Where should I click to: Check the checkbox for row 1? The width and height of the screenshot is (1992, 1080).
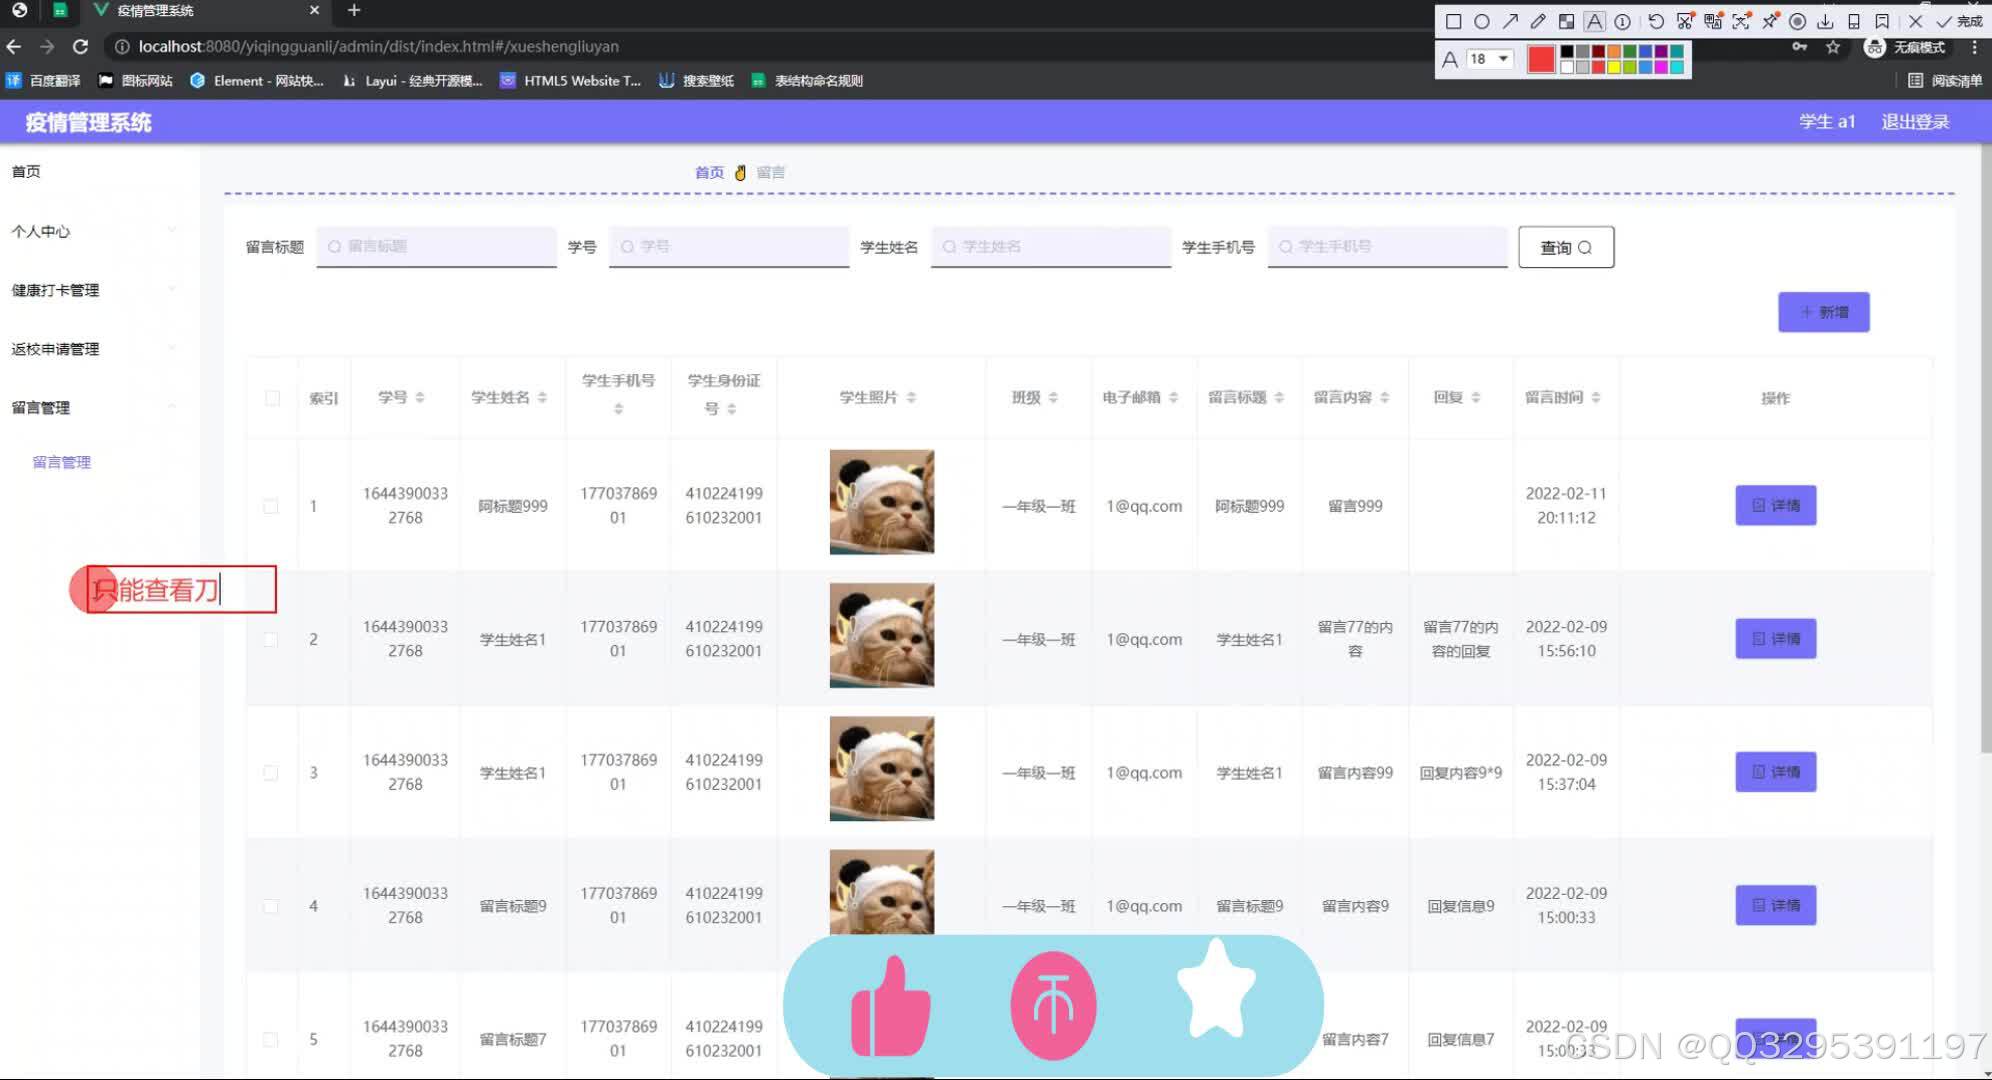(x=271, y=506)
